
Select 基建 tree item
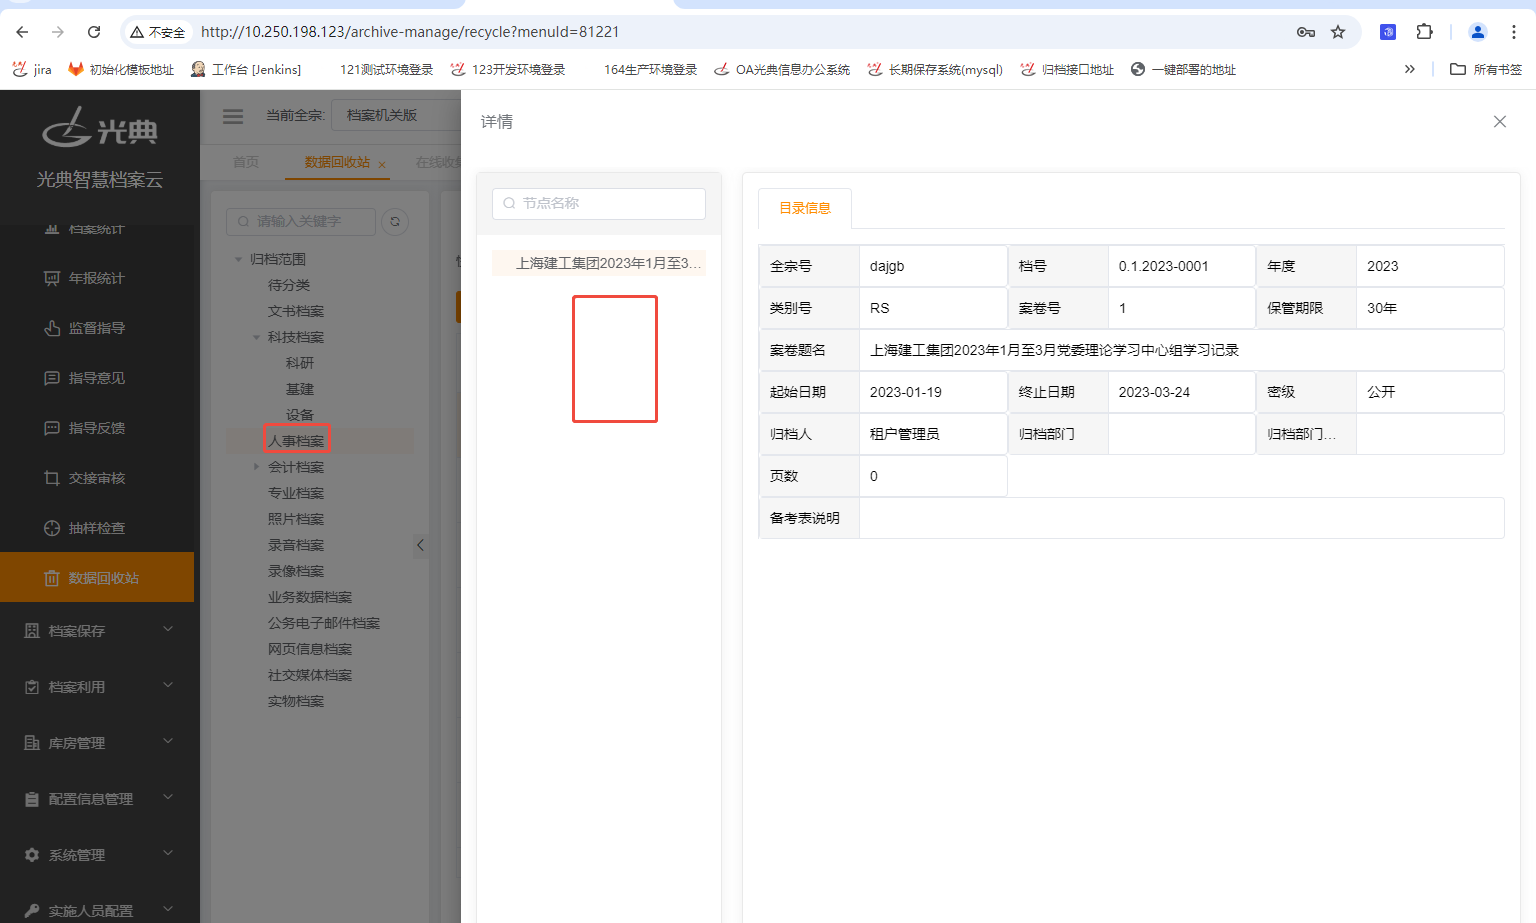(300, 389)
